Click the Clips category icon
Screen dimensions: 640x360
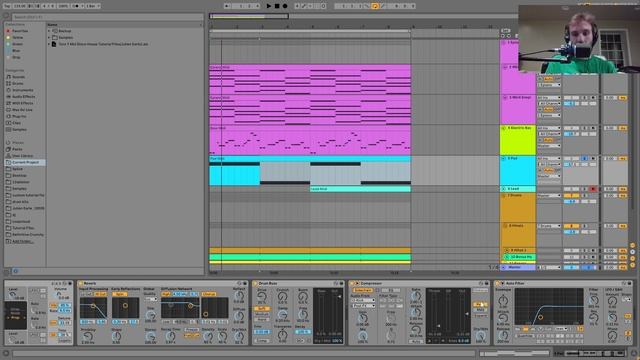8,123
